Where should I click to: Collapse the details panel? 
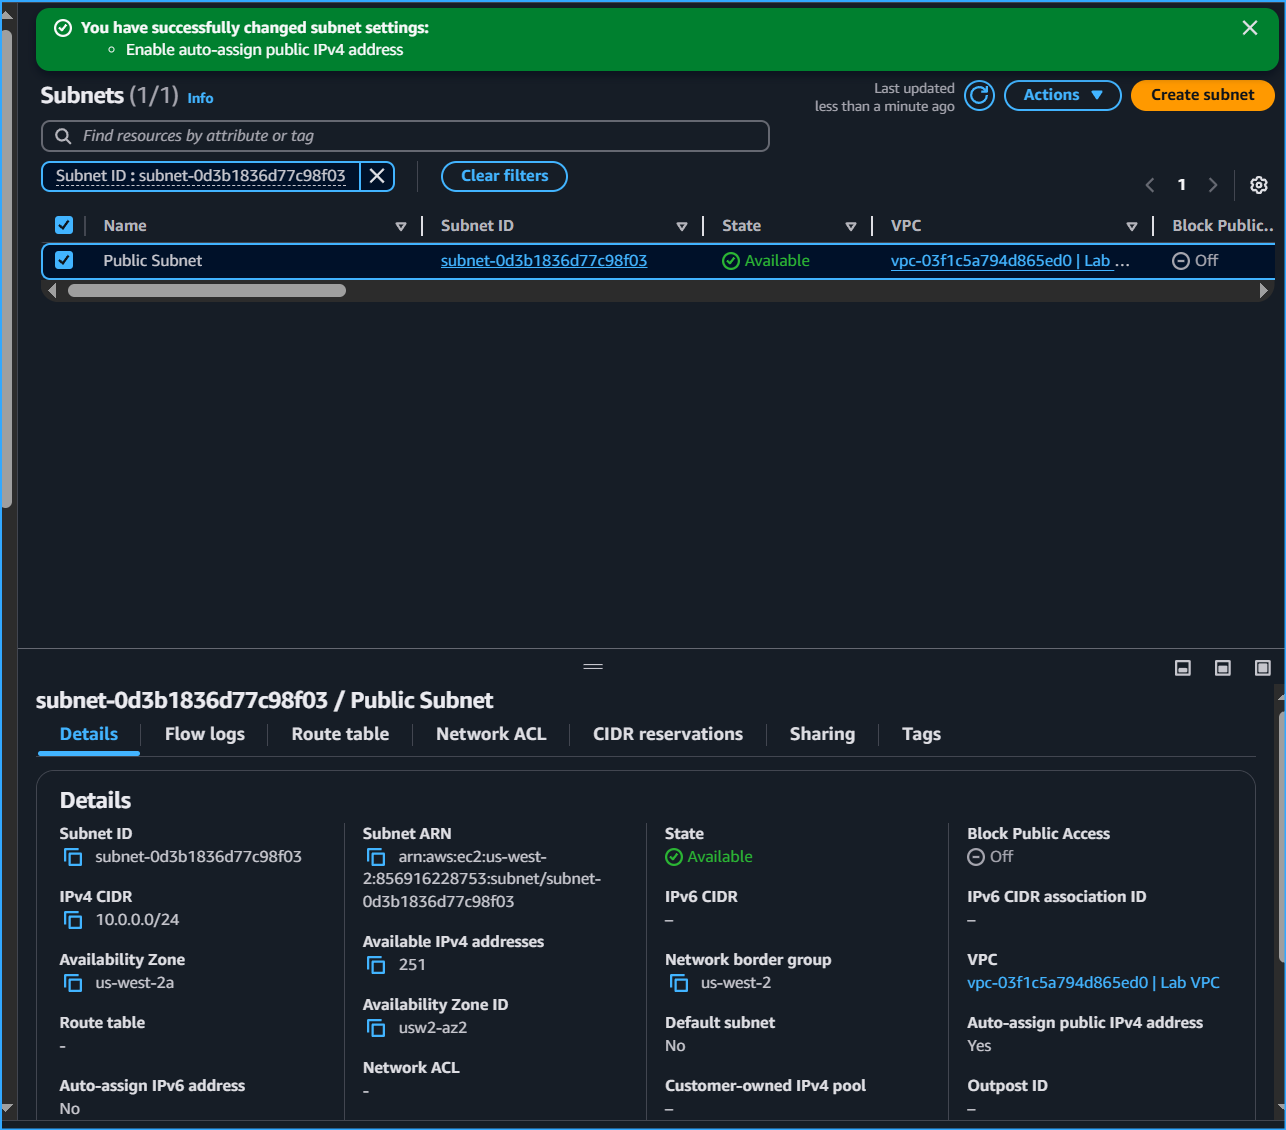coord(1183,667)
